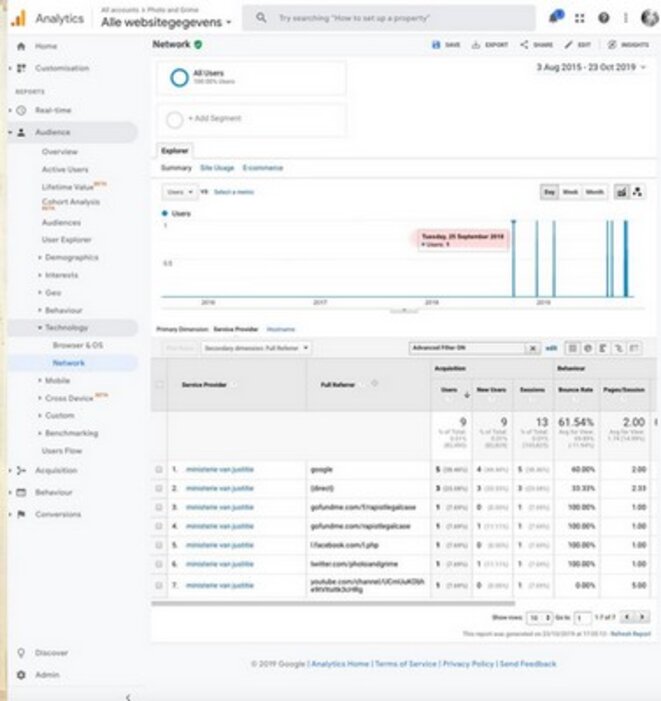The height and width of the screenshot is (701, 661).
Task: Click the chart timeline range slider handle
Action: point(404,310)
